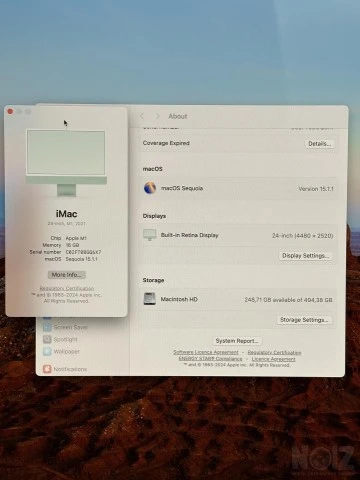Click the Macintosh HD label
360x480 pixels.
[x=179, y=299]
